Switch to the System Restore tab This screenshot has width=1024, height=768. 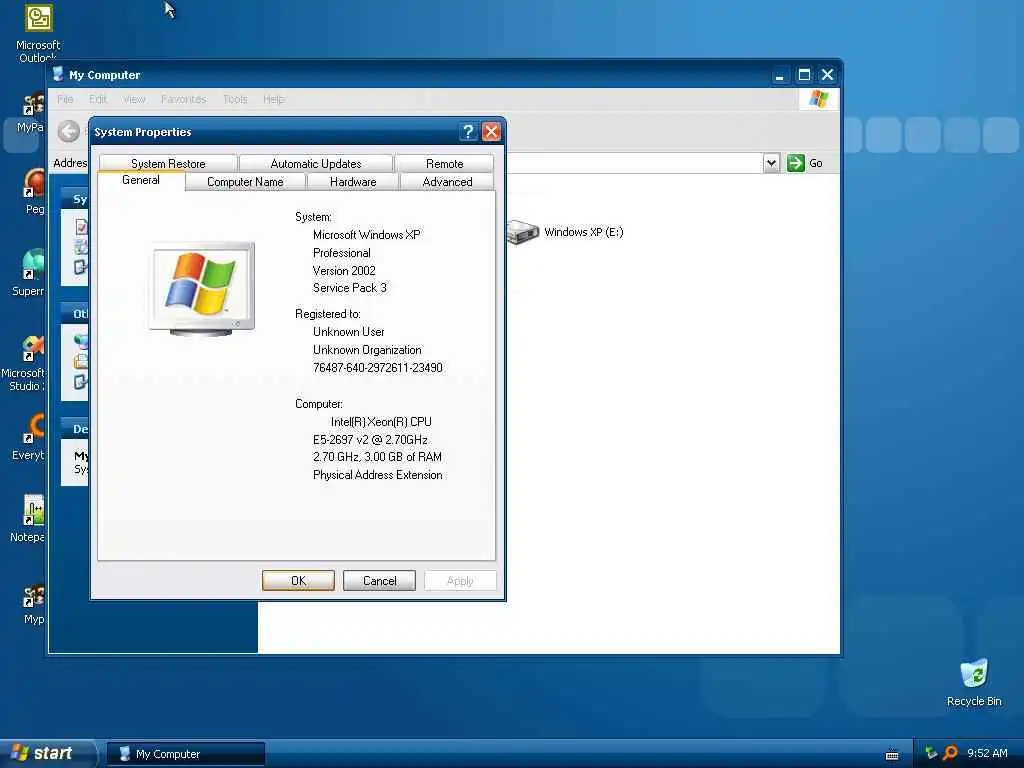168,163
